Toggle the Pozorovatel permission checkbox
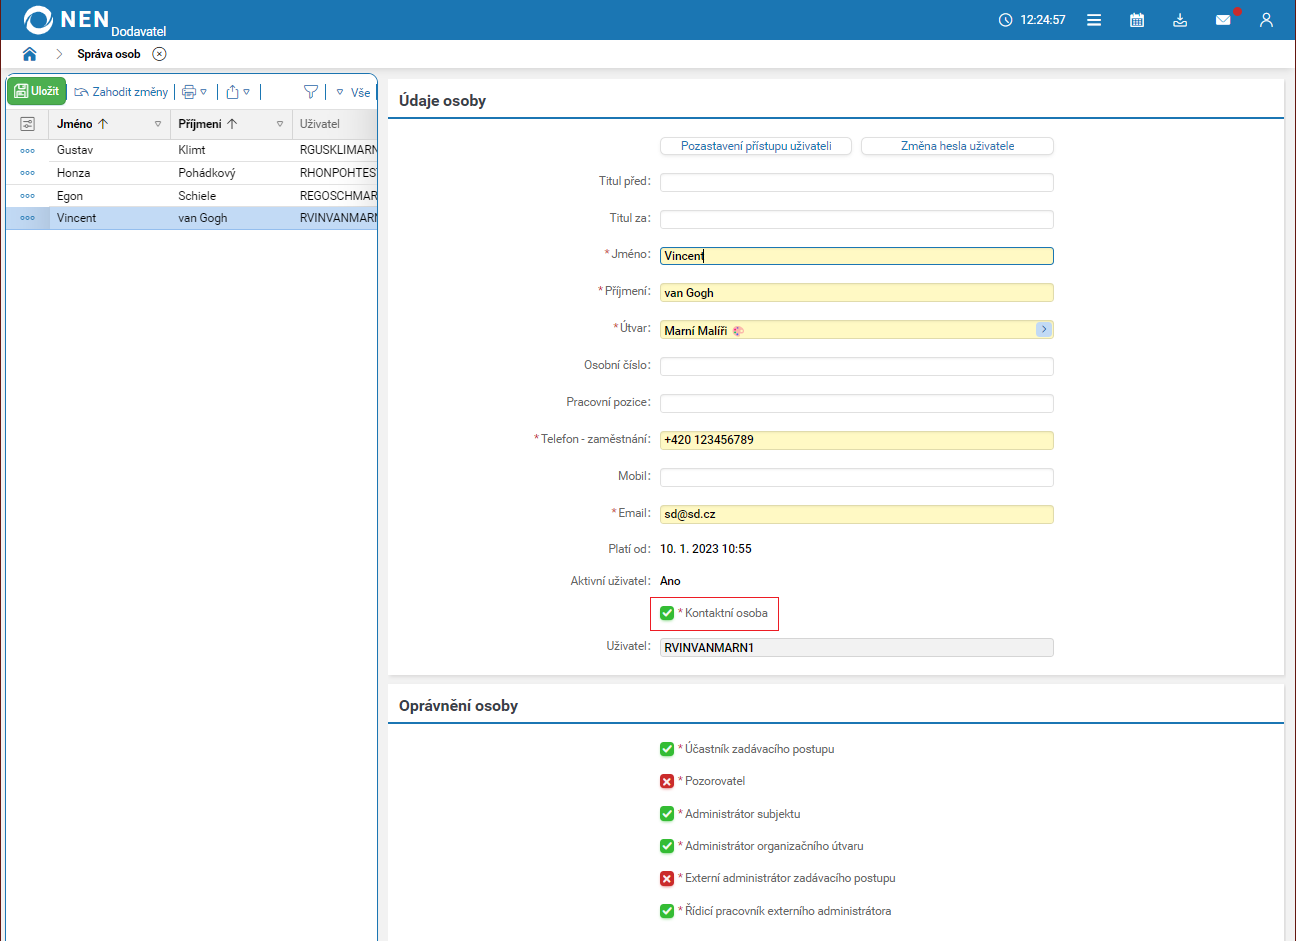1296x941 pixels. coord(667,781)
